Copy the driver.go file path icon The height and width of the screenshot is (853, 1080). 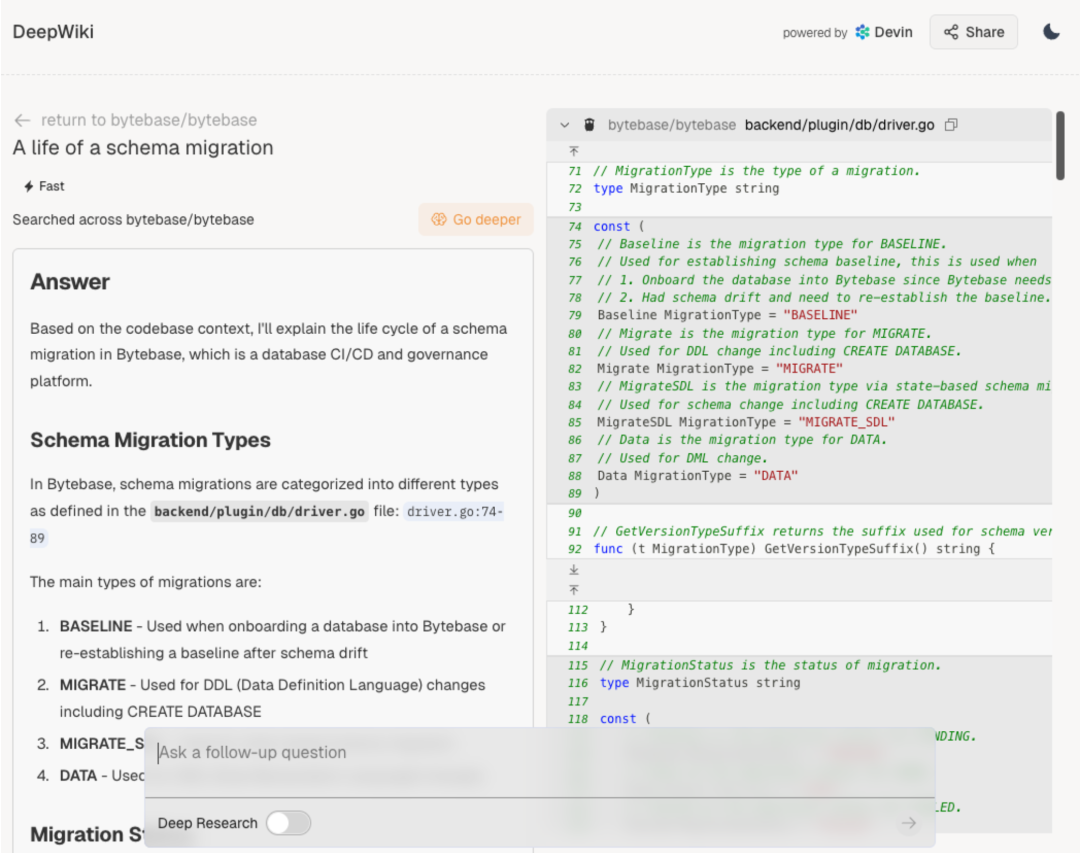pyautogui.click(x=951, y=125)
